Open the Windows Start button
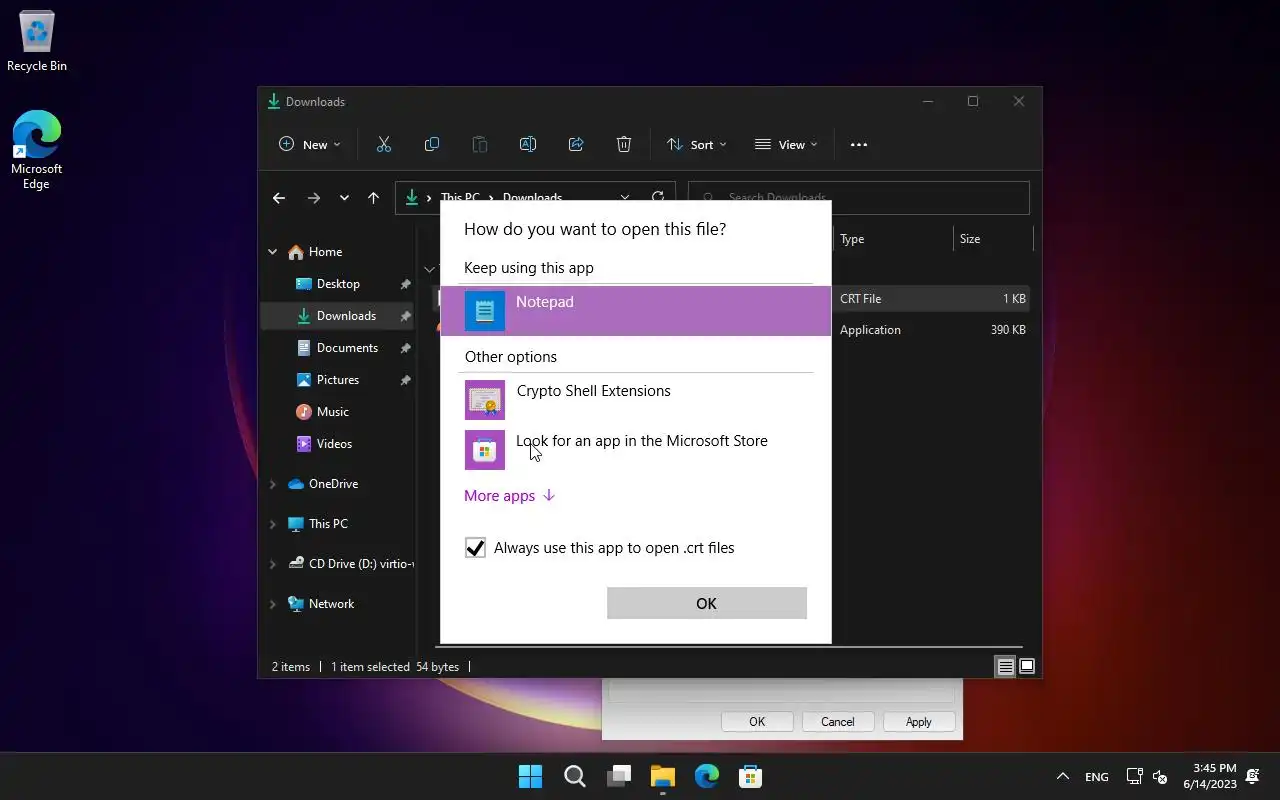 point(530,776)
